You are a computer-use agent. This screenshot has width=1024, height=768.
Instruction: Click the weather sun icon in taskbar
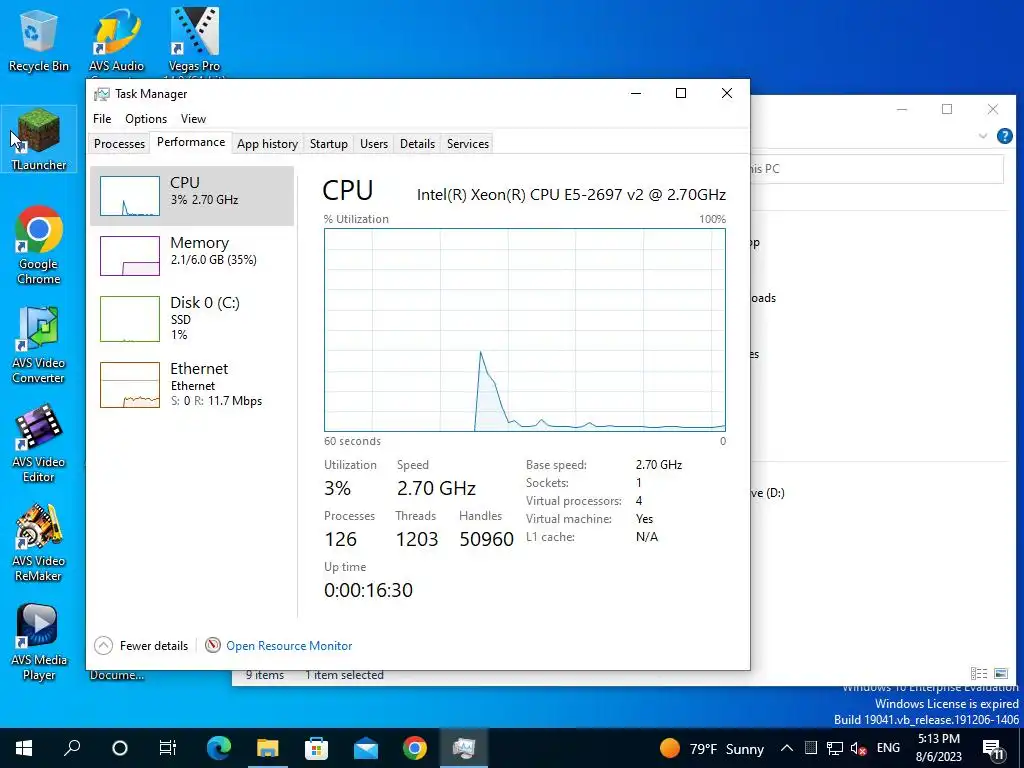coord(669,748)
